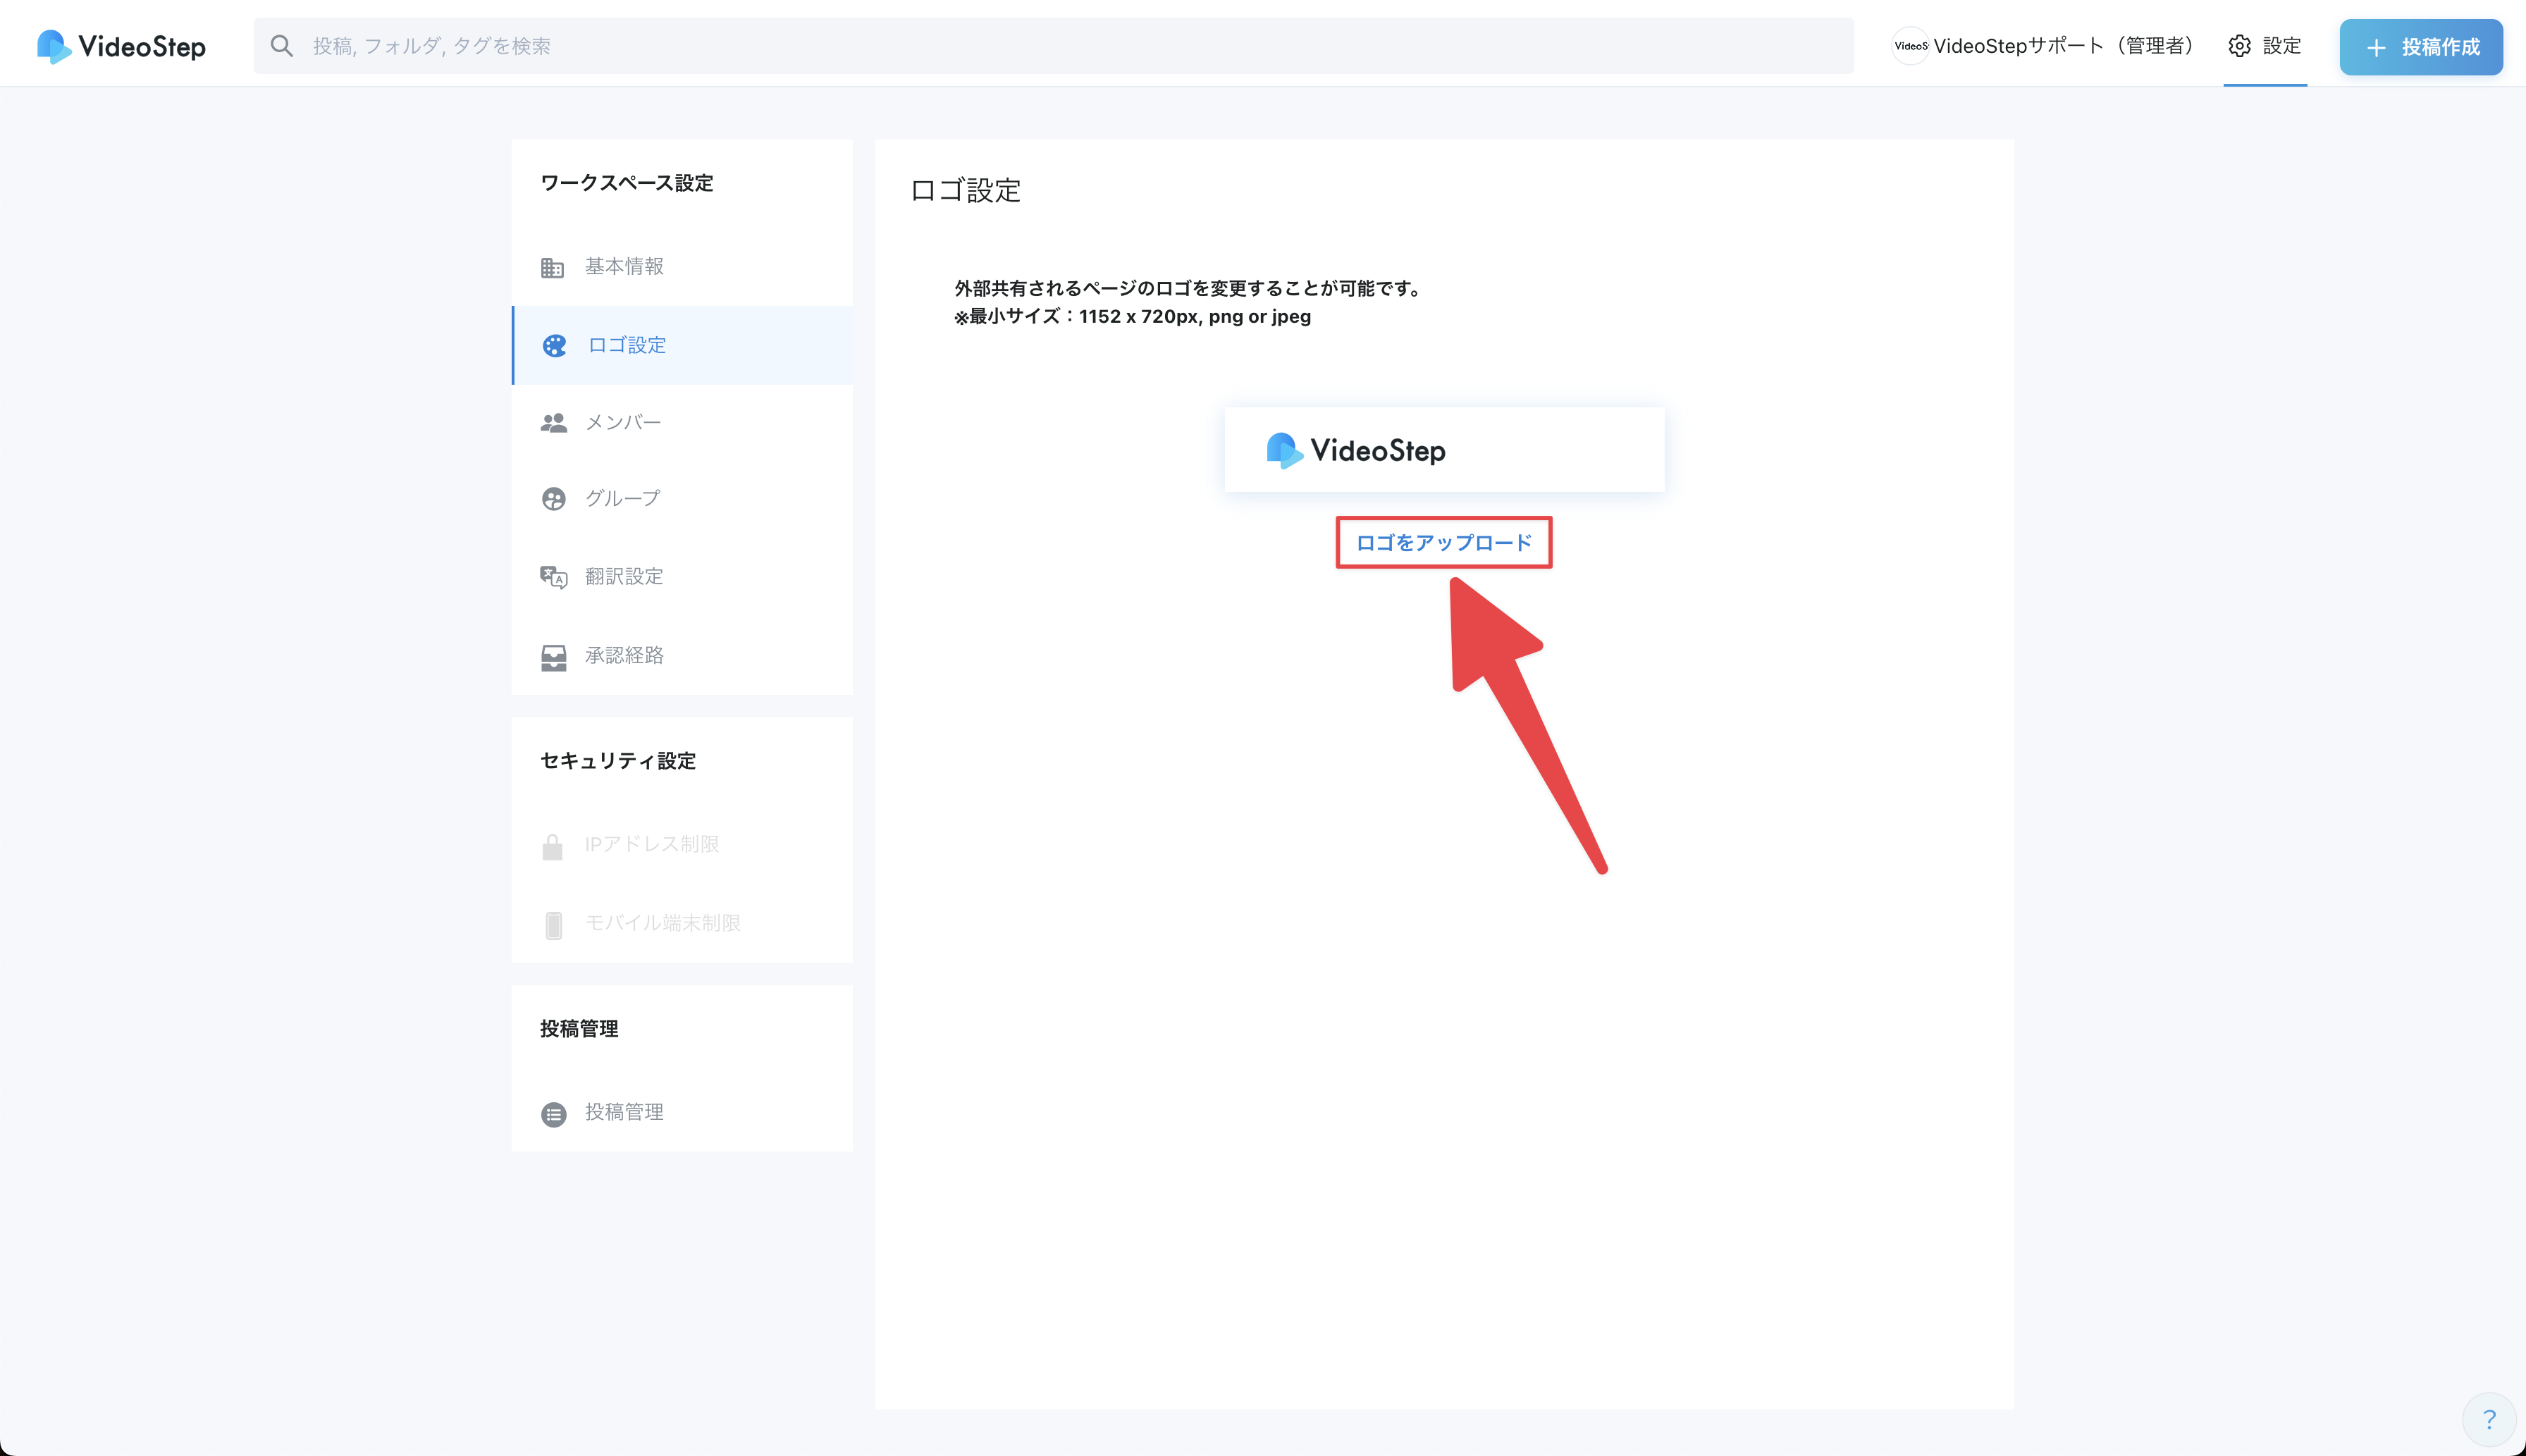Click the VideoStep logo preview image

click(x=1443, y=450)
